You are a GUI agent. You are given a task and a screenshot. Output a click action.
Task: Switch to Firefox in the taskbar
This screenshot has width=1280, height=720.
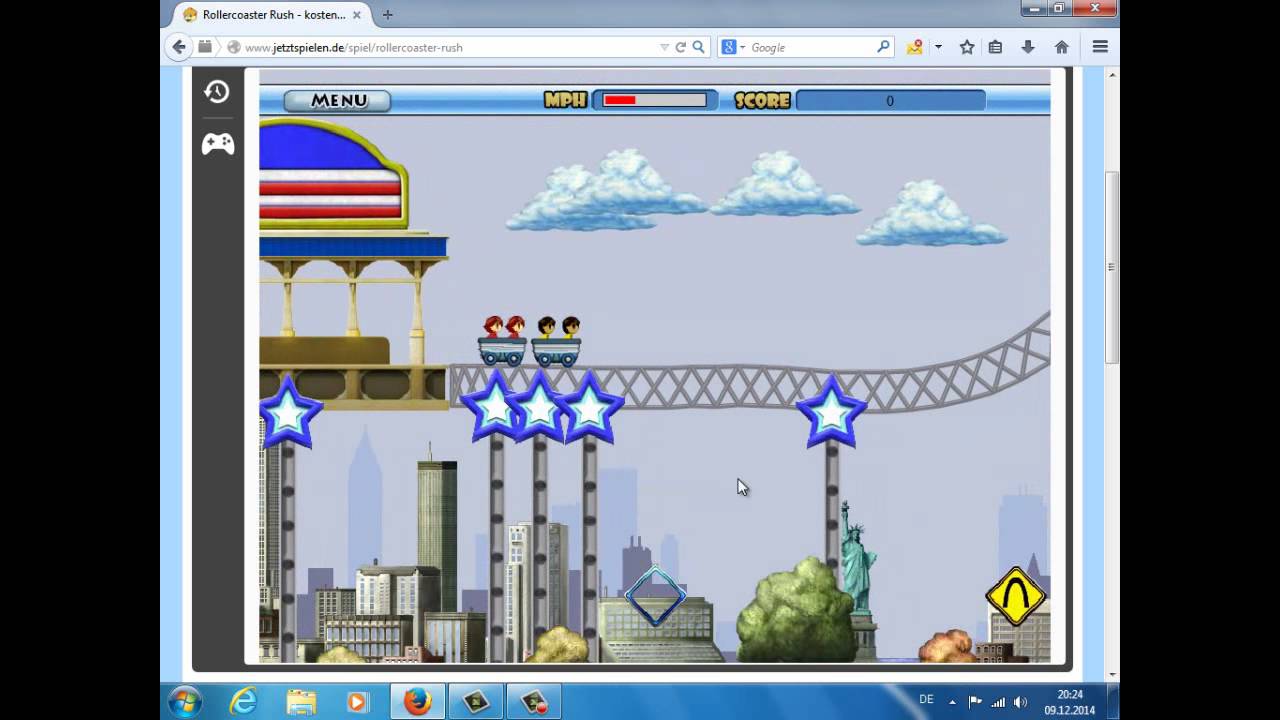point(417,702)
